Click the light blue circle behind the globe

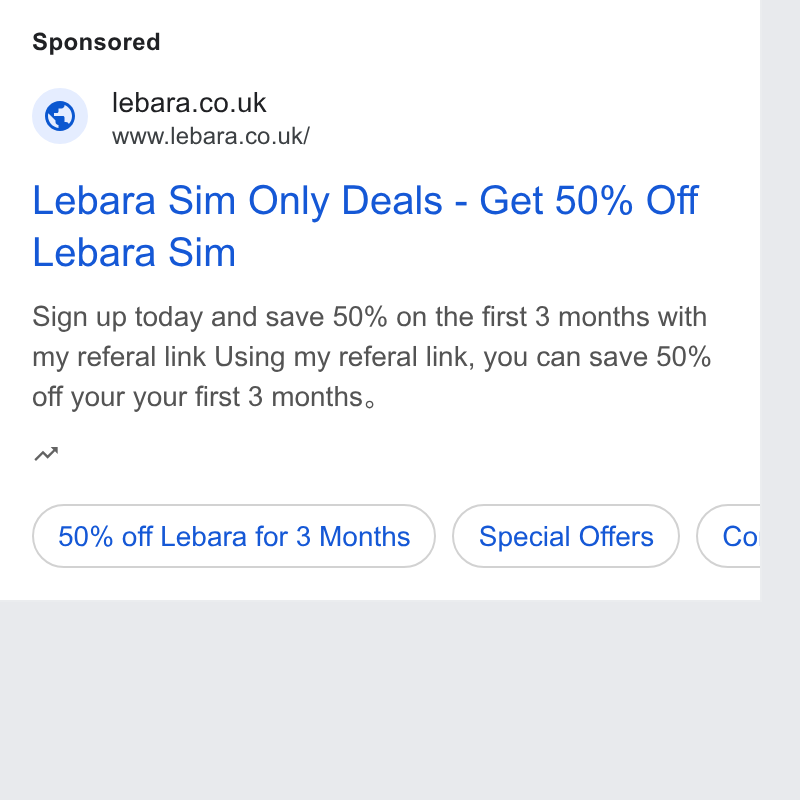60,116
